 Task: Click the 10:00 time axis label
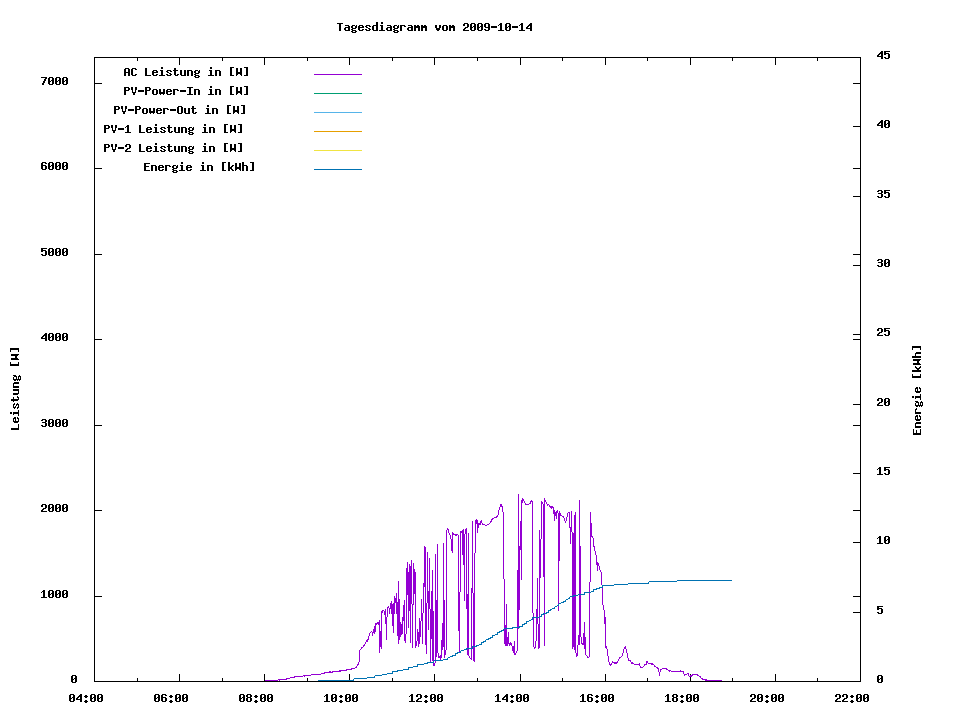click(x=341, y=698)
